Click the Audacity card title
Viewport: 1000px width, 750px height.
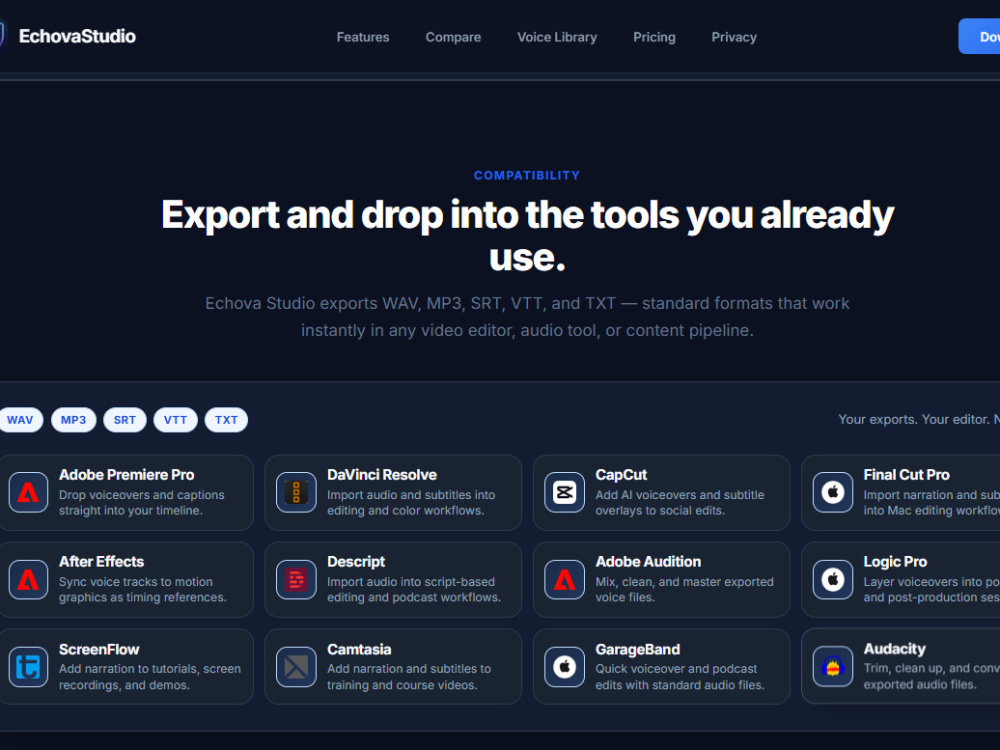point(894,649)
